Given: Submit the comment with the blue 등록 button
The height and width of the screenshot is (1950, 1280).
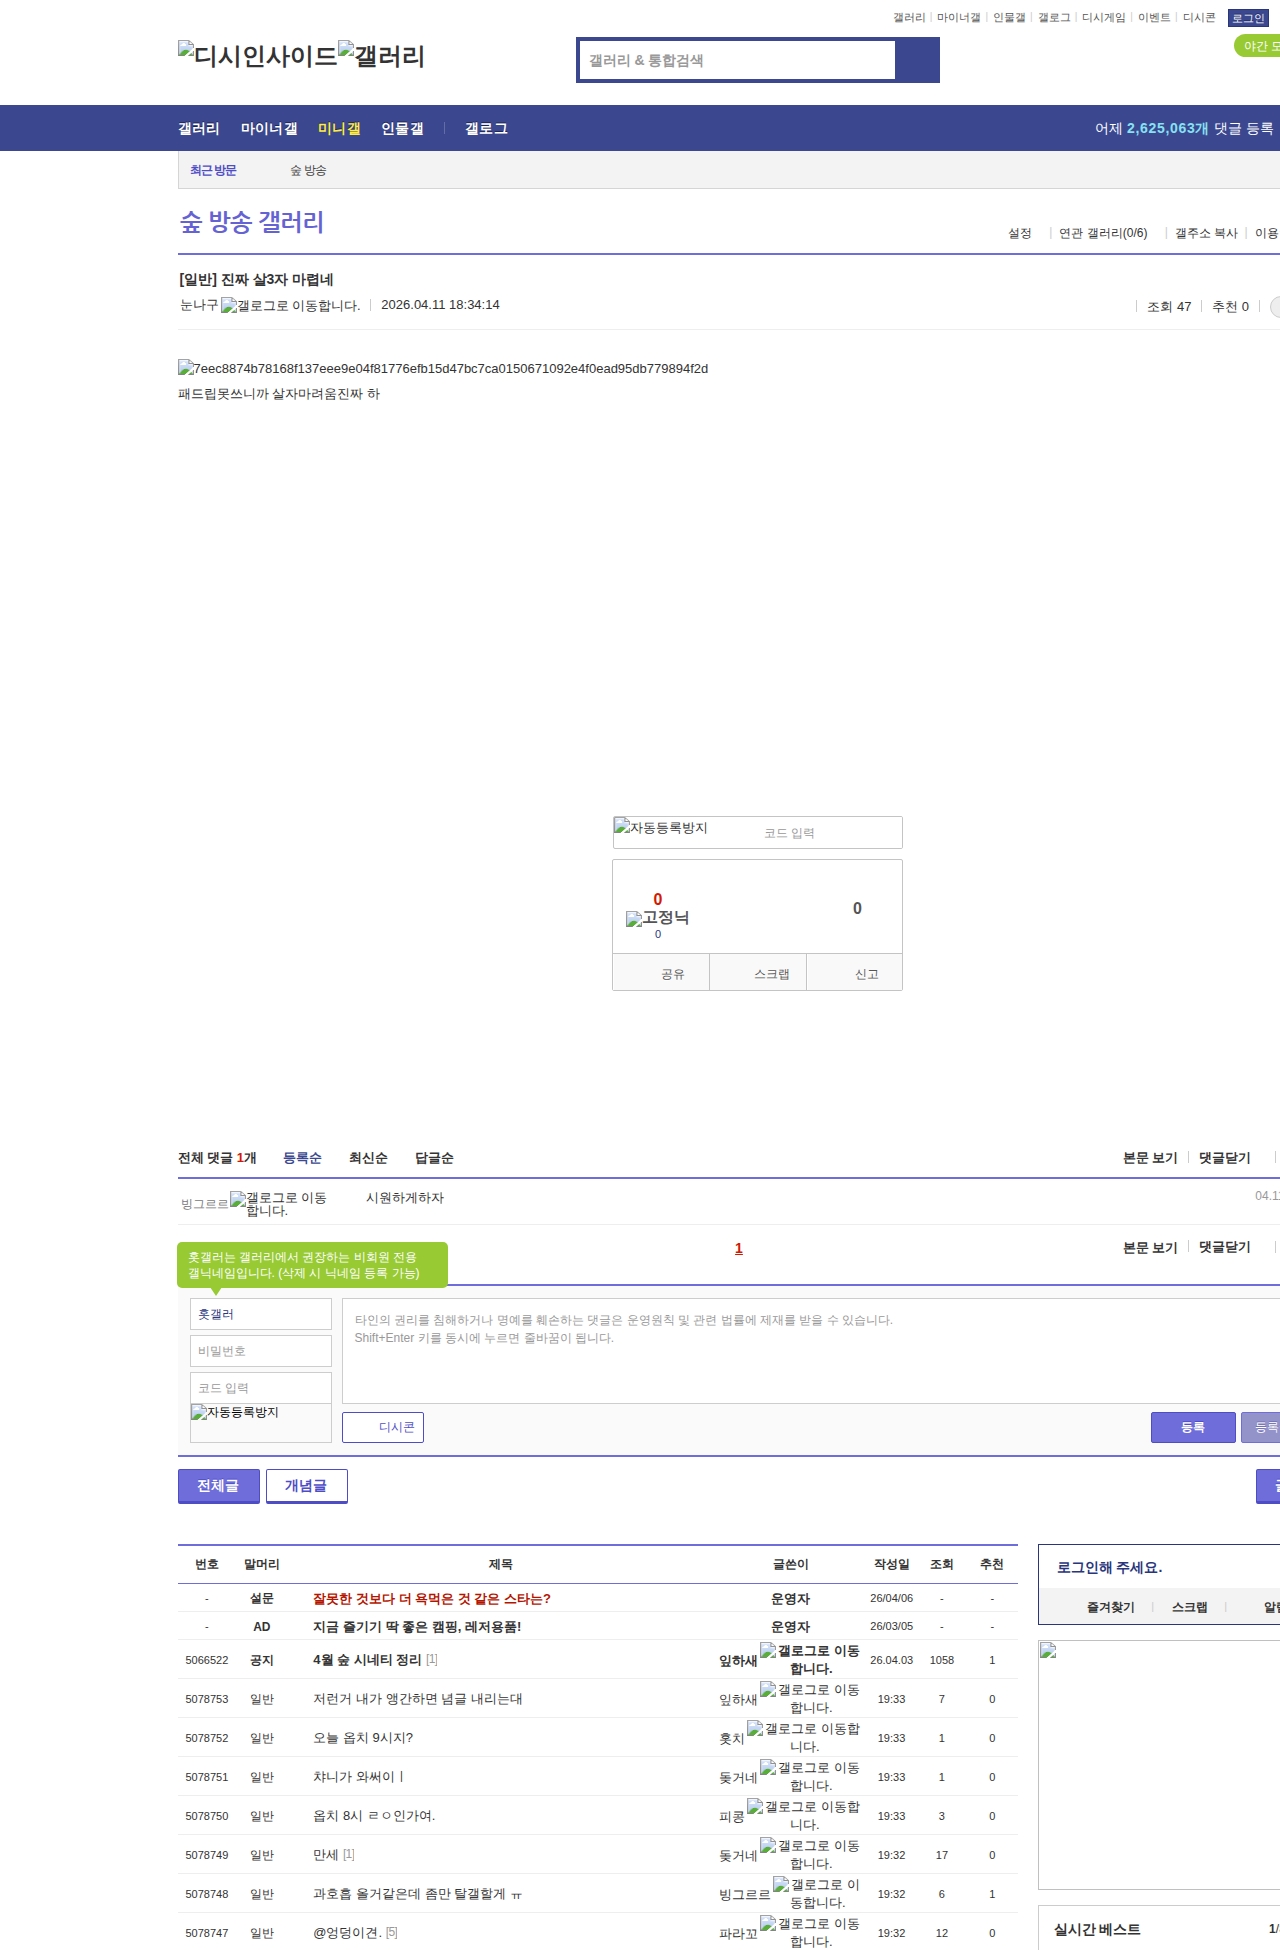Looking at the screenshot, I should tap(1193, 1427).
